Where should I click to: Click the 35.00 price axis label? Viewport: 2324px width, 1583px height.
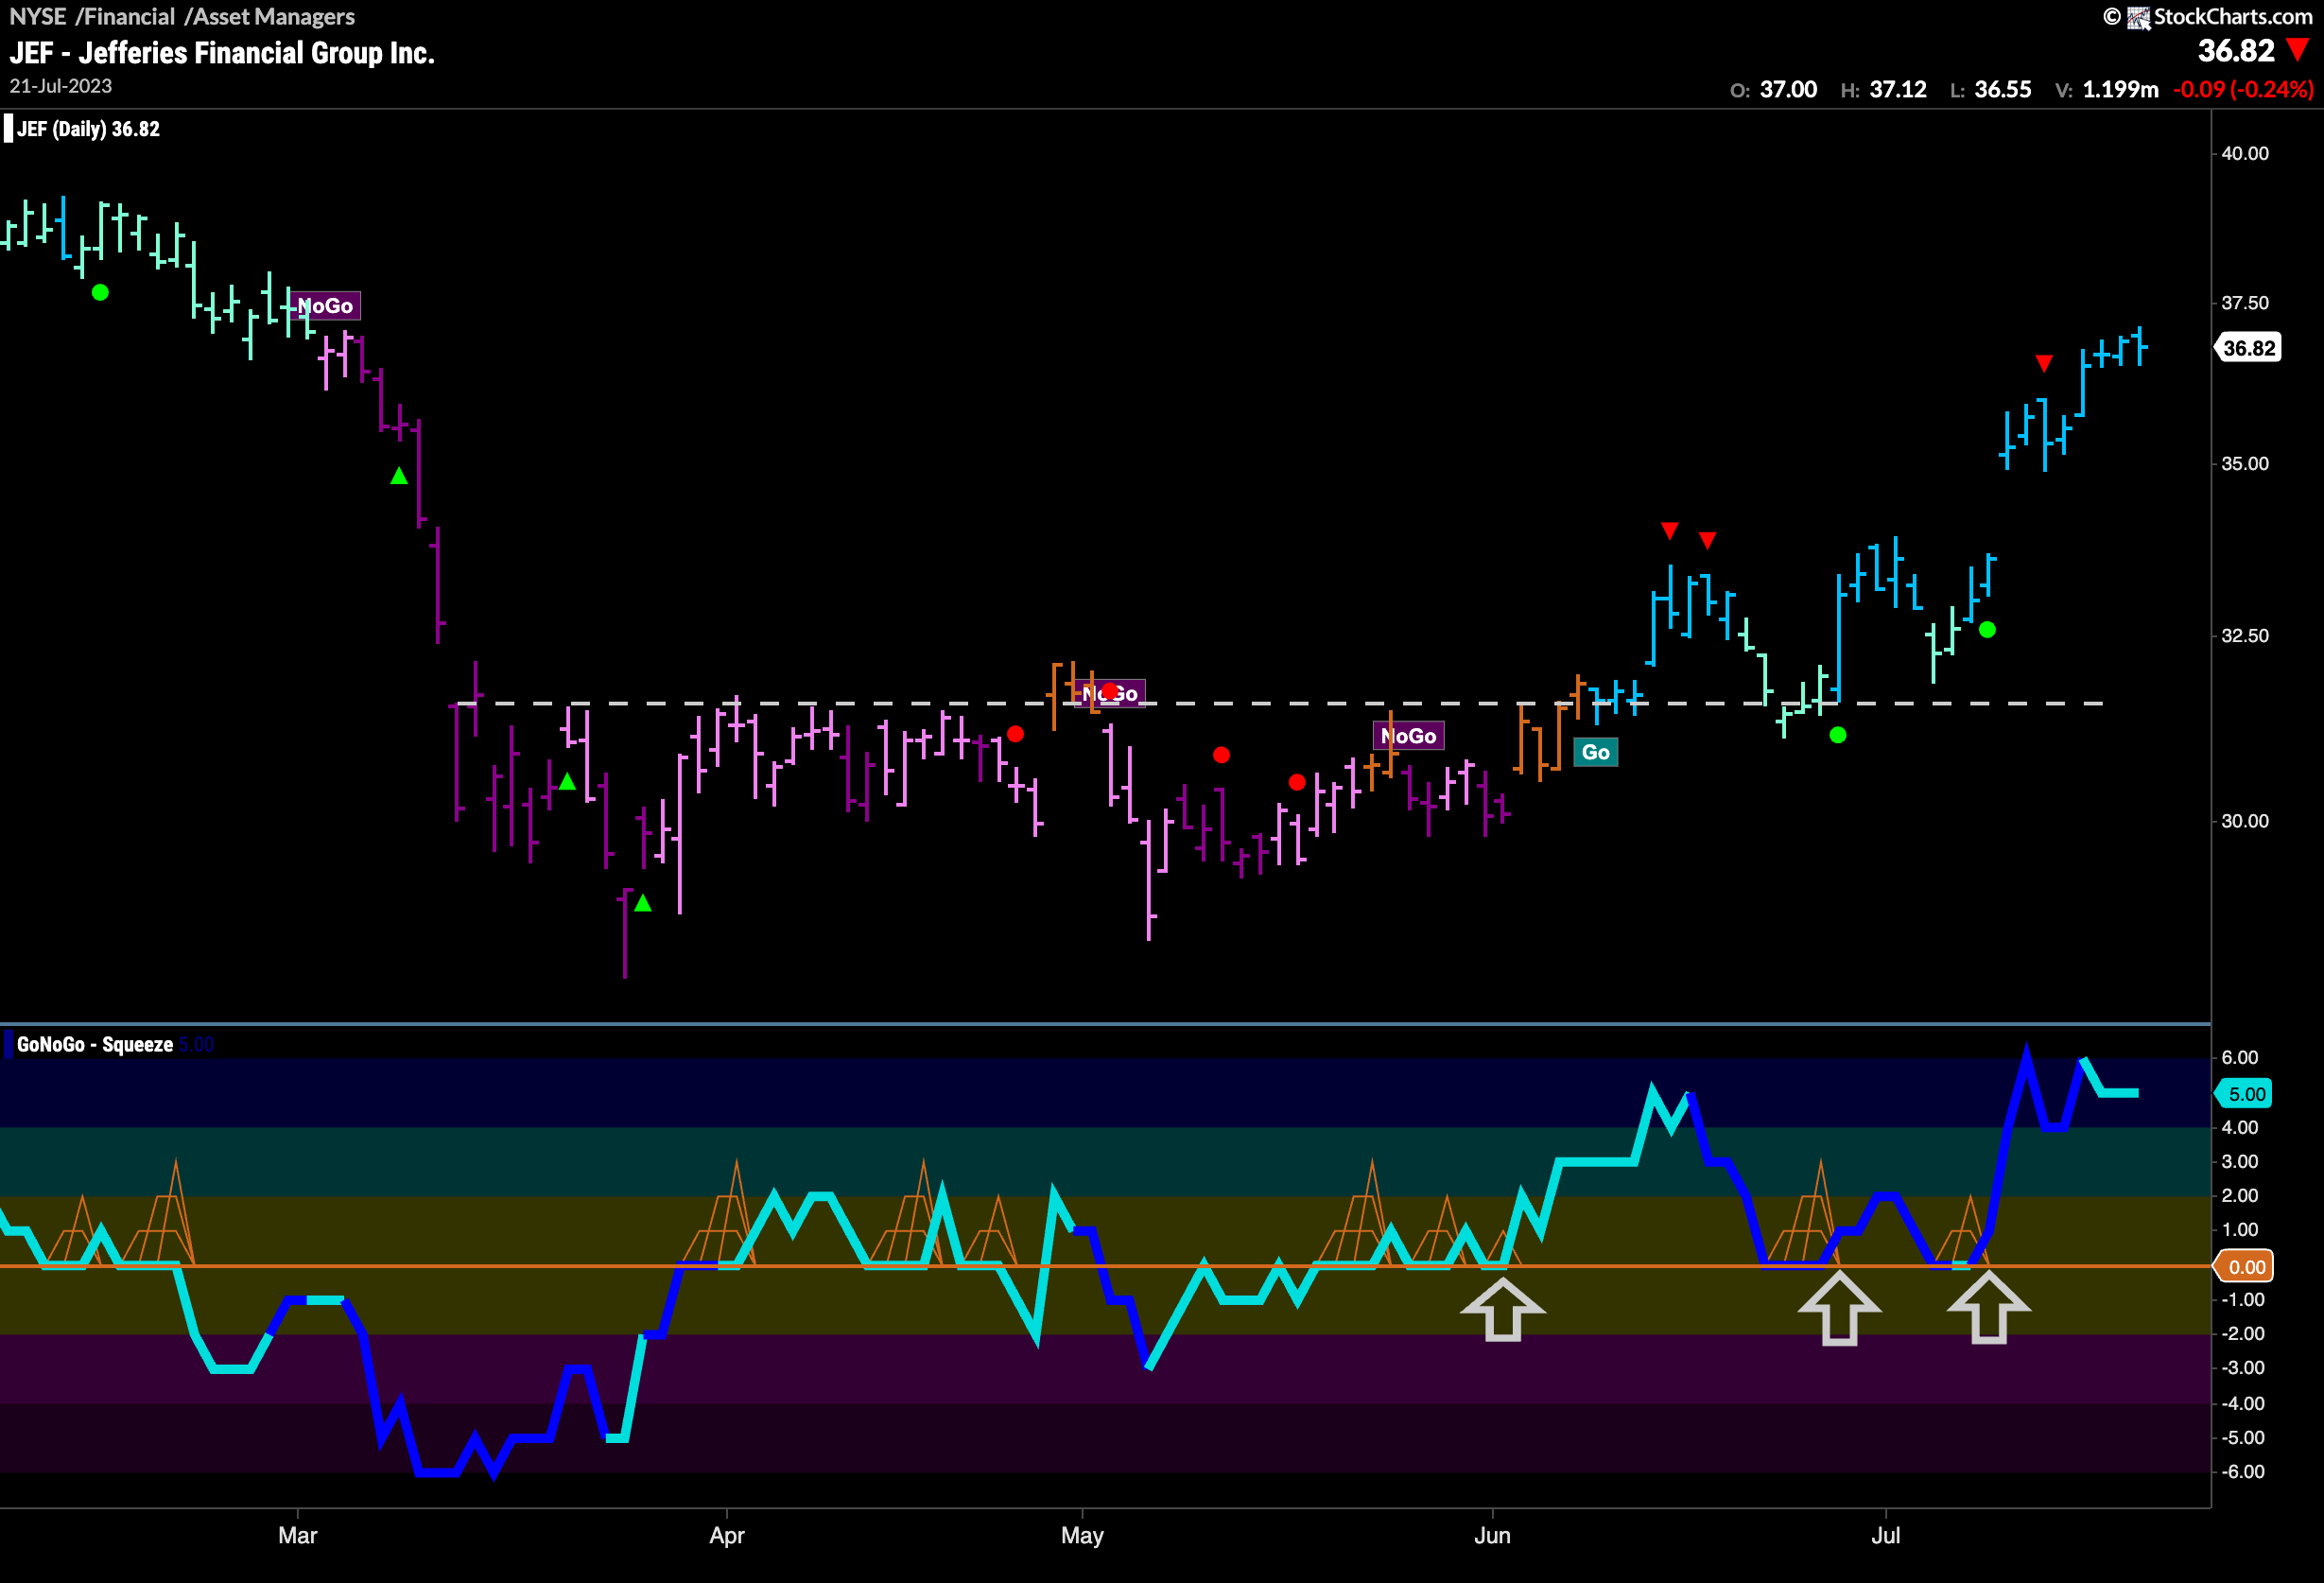pyautogui.click(x=2245, y=464)
